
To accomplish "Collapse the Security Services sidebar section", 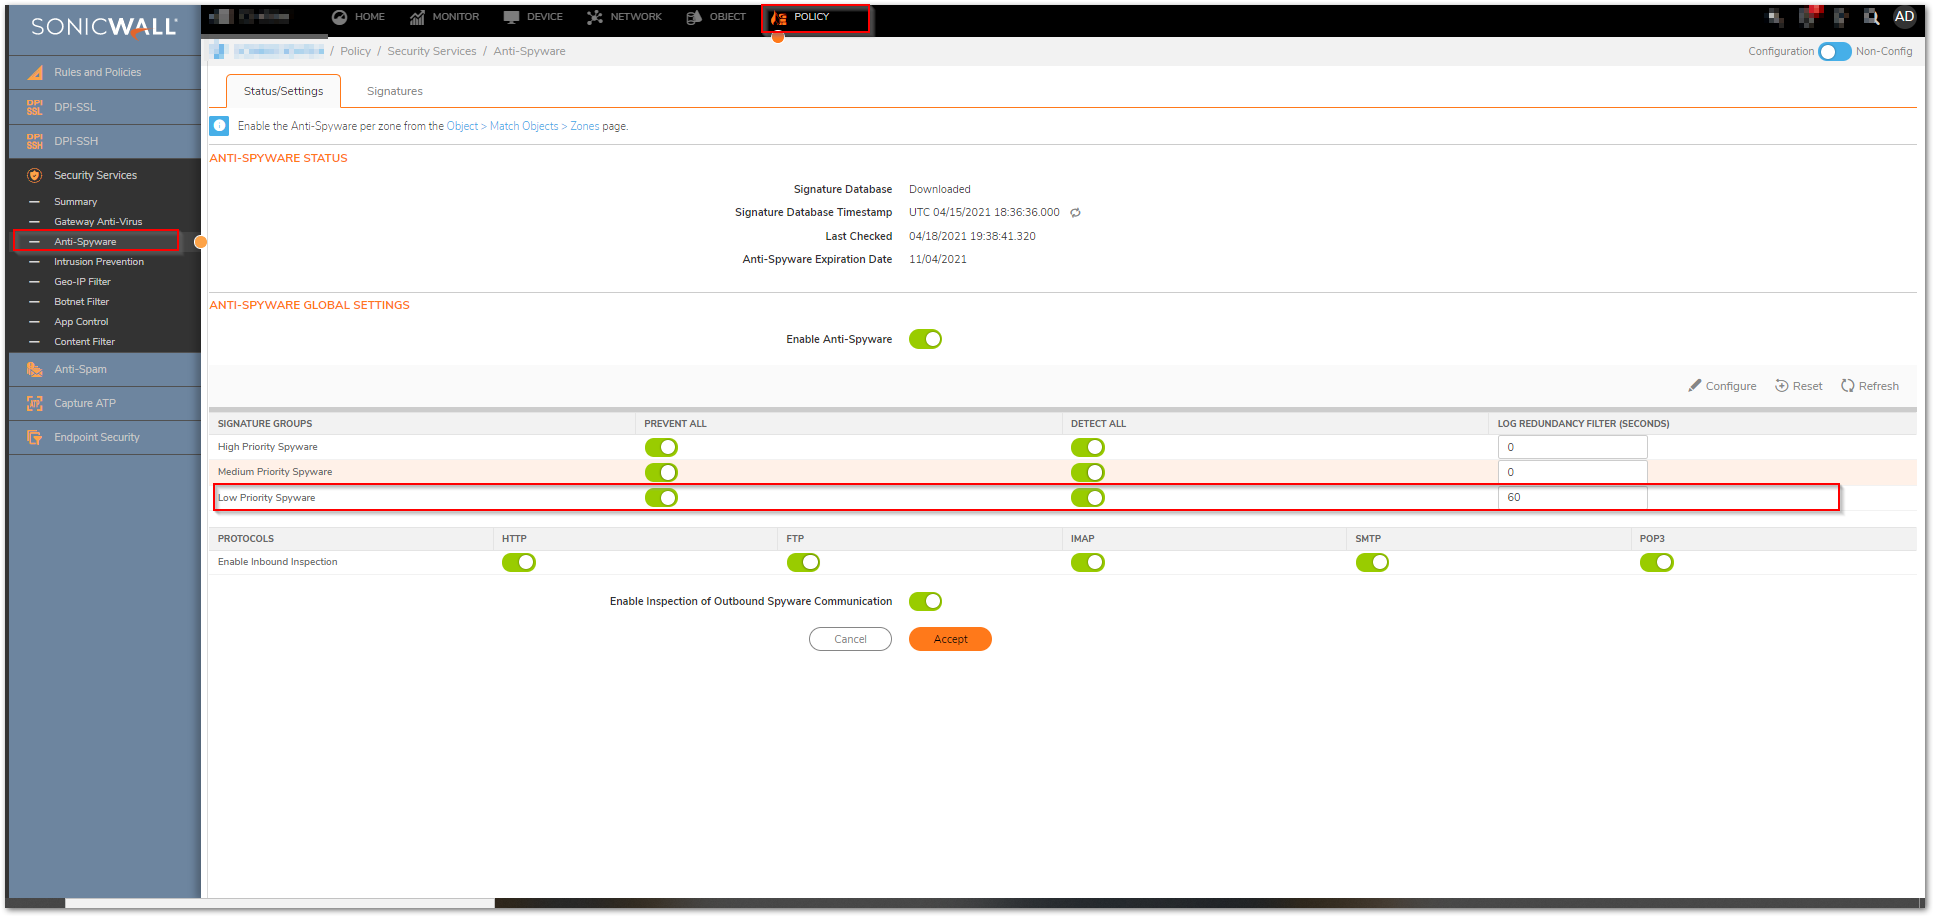I will click(95, 175).
